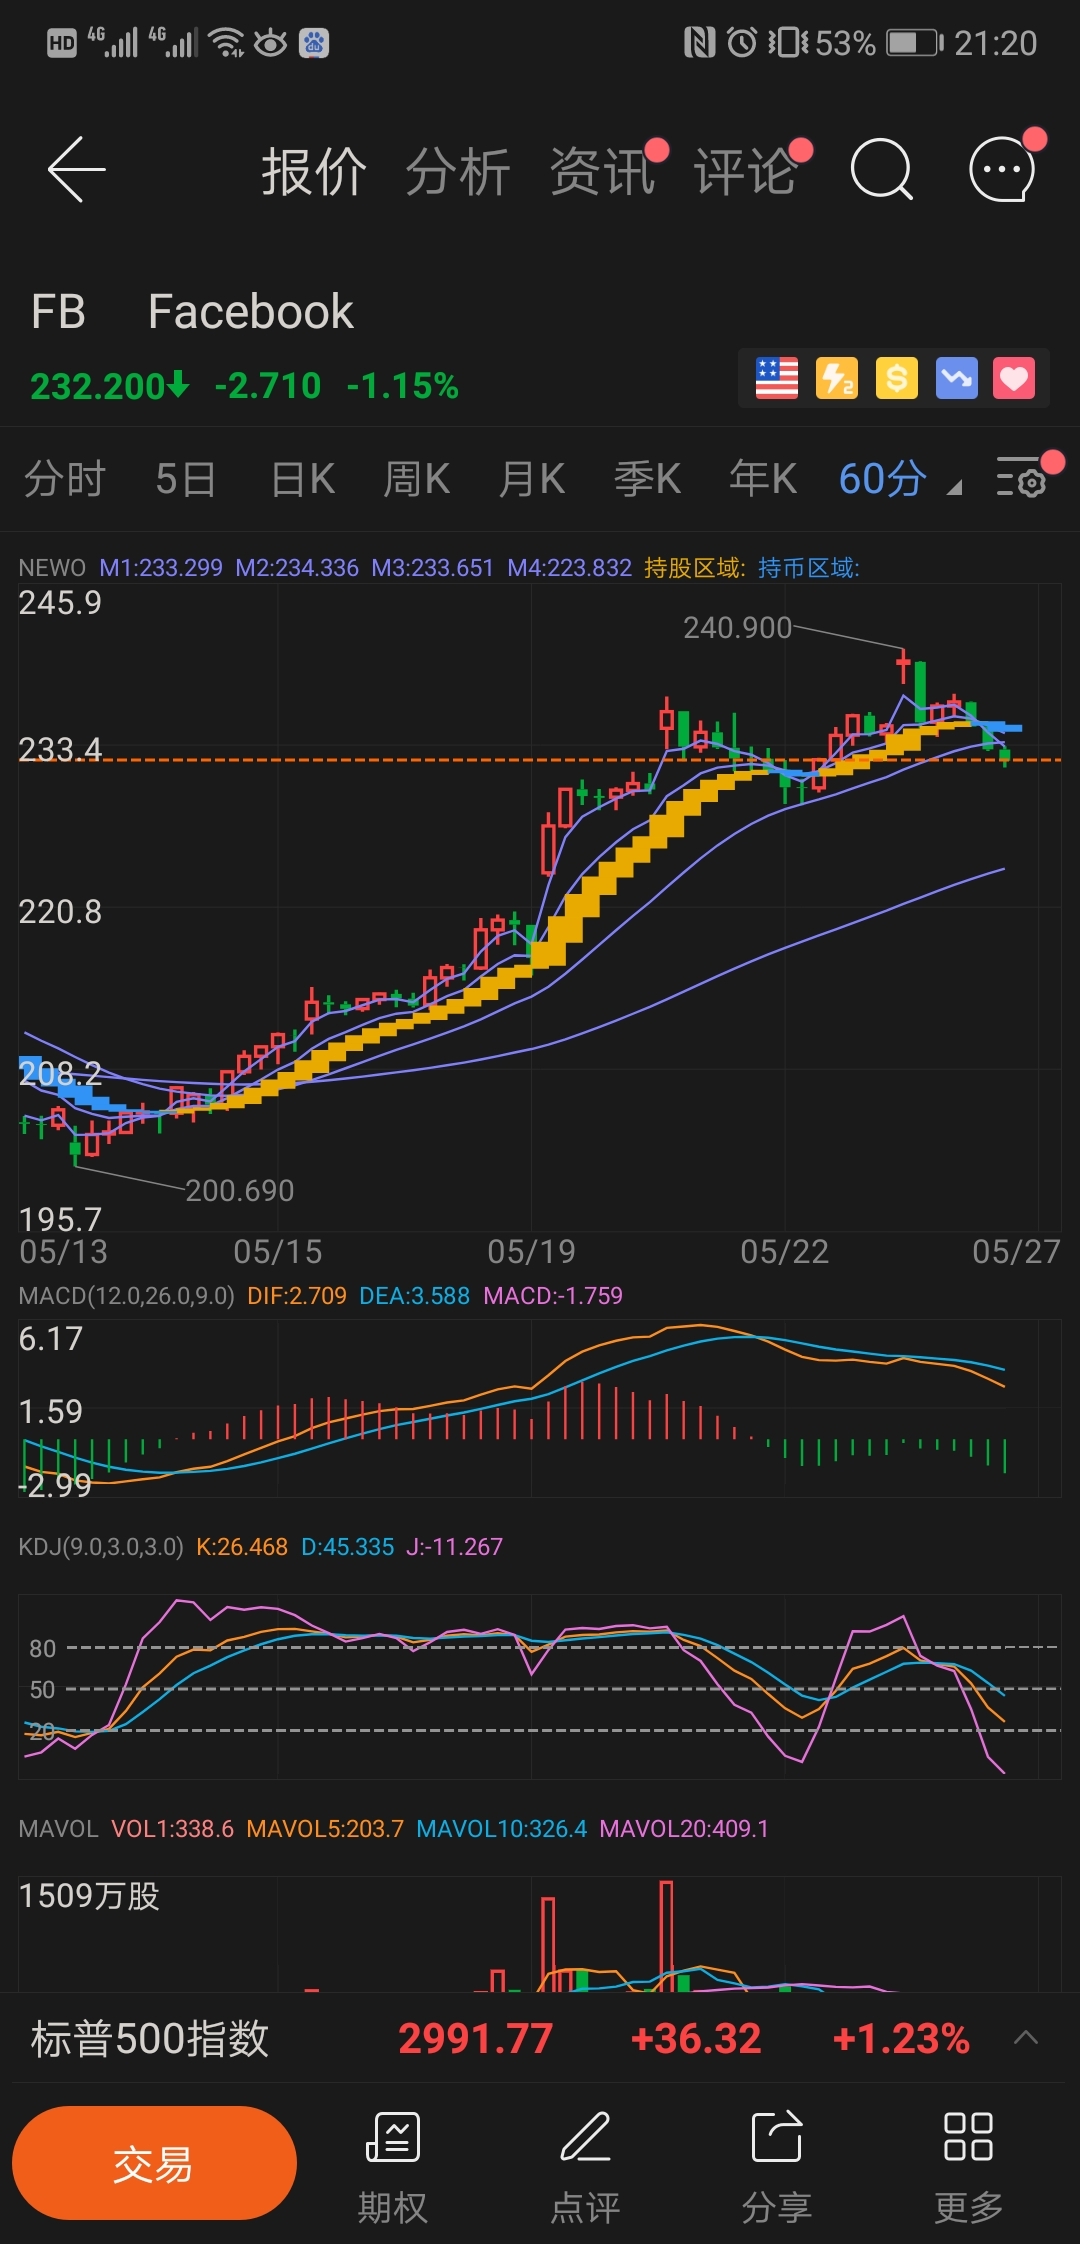Switch to the 报价 tab

[x=314, y=171]
